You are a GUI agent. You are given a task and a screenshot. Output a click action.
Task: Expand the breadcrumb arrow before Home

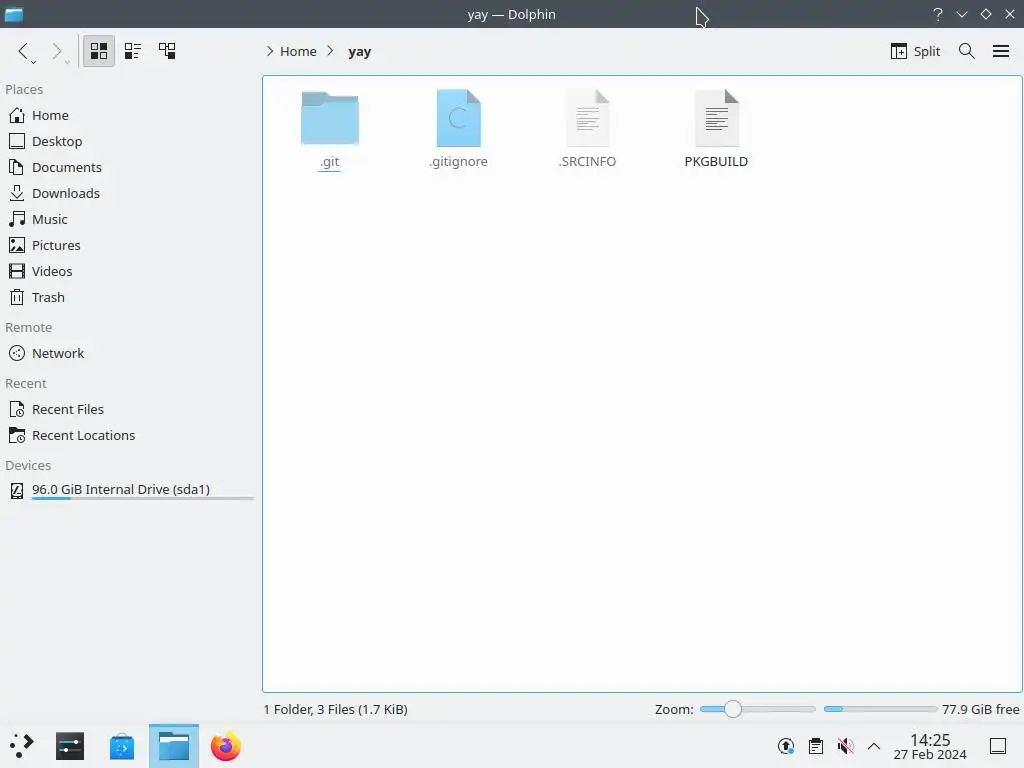point(270,51)
